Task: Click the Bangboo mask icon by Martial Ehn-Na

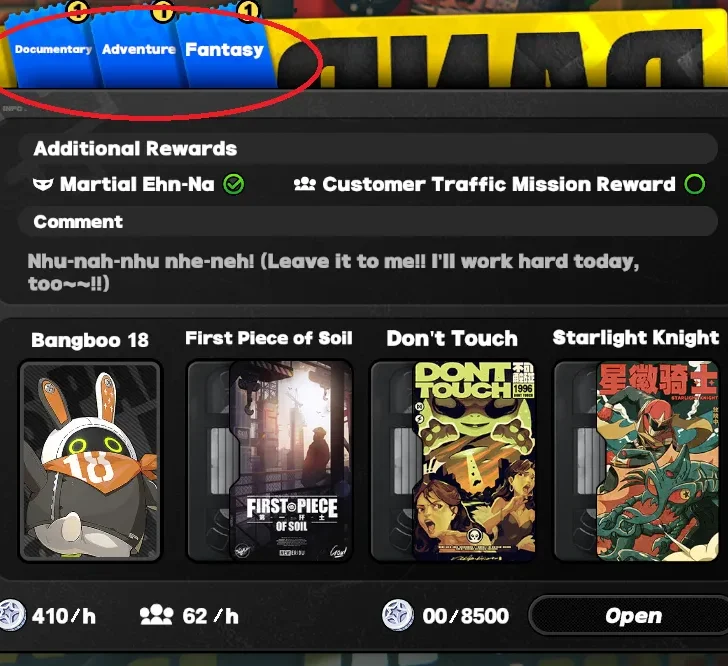Action: (x=43, y=184)
